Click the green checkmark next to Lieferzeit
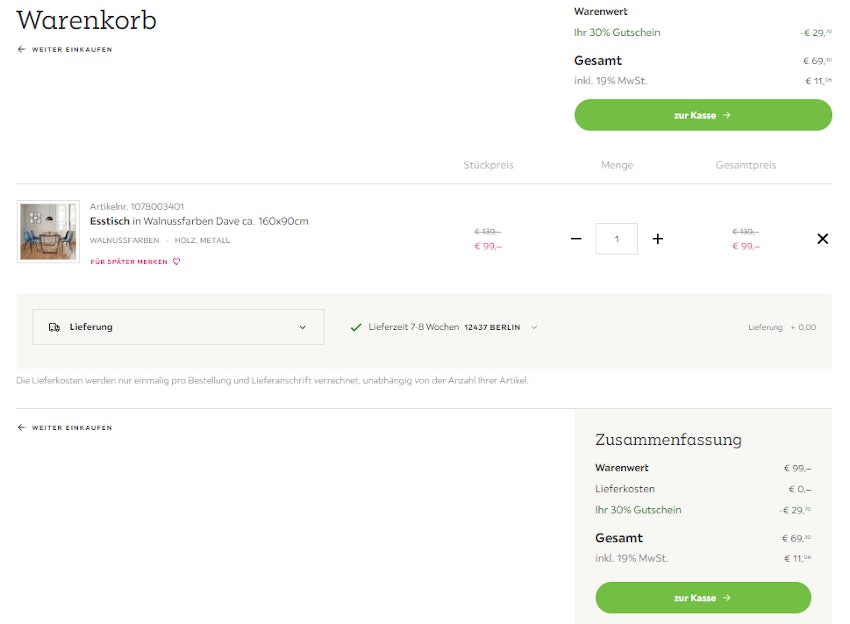The image size is (850, 624). click(356, 327)
